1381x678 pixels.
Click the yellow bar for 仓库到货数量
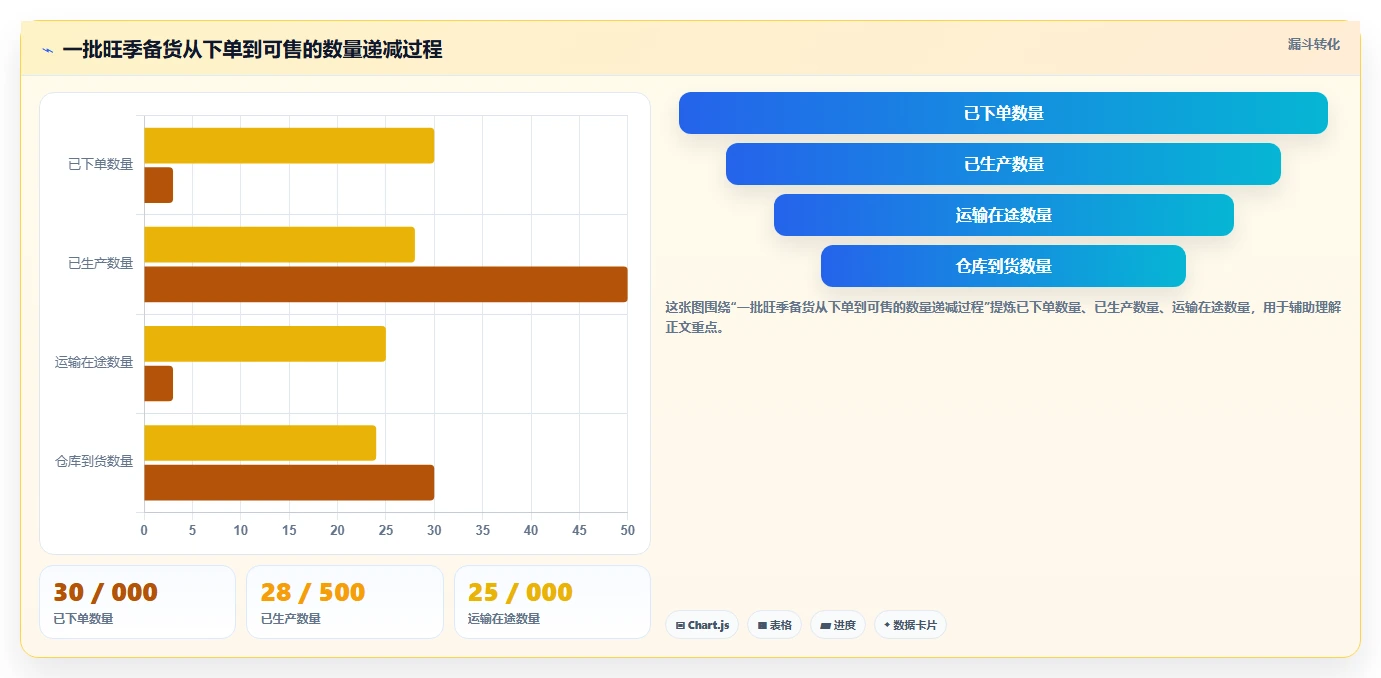coord(260,443)
